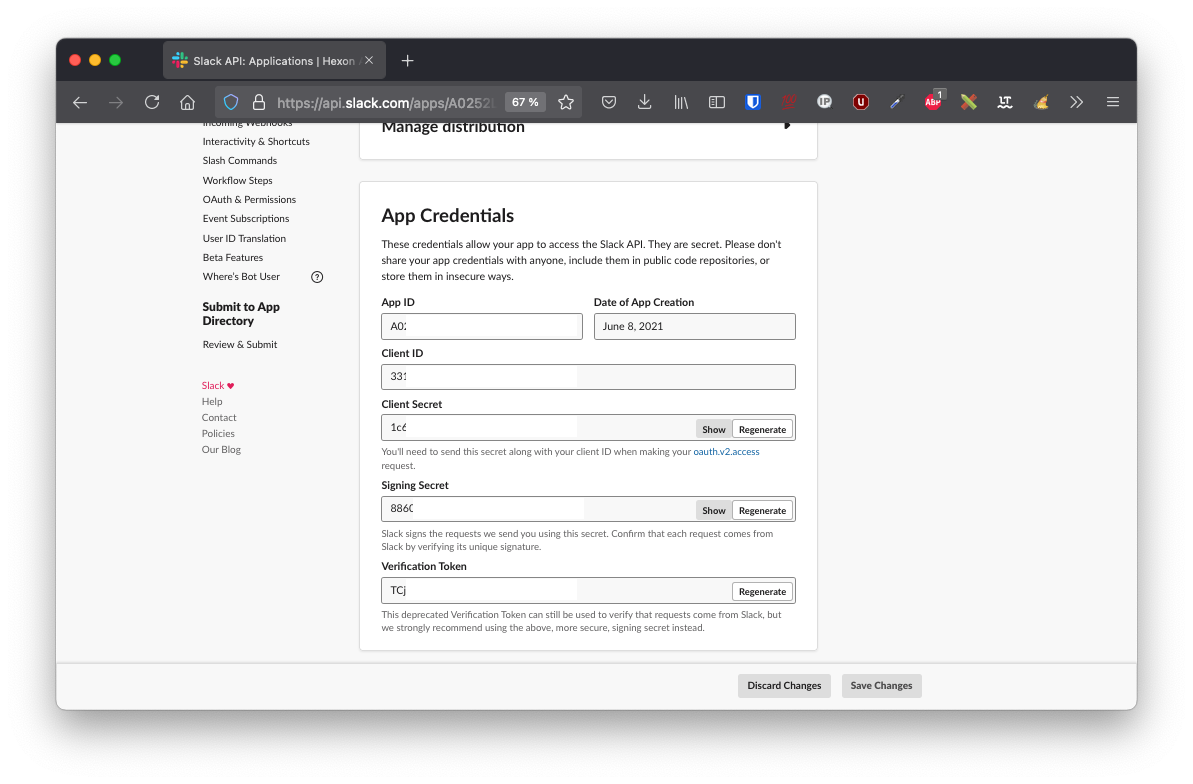Toggle the sidebar view icon

click(717, 102)
